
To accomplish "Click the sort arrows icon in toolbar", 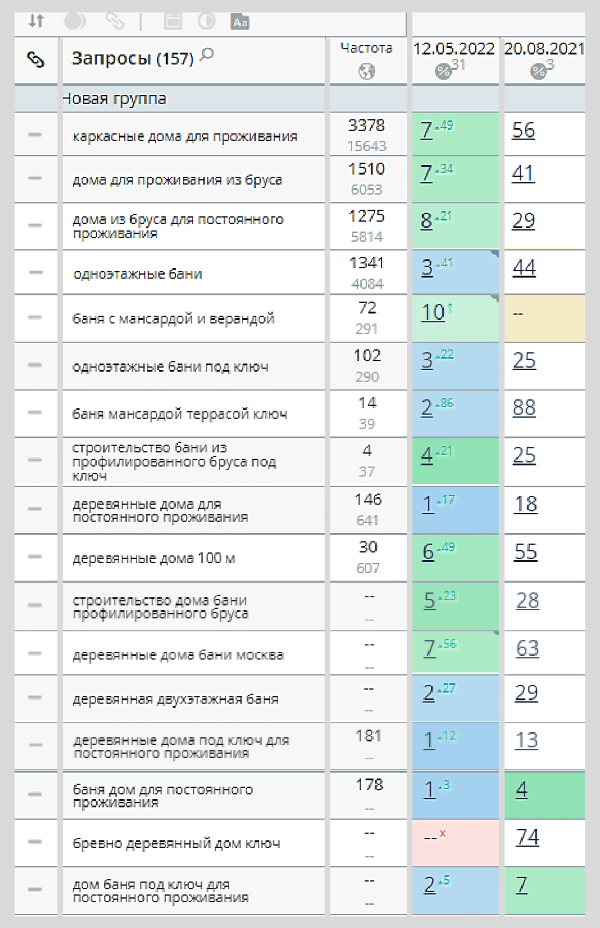I will [x=36, y=21].
